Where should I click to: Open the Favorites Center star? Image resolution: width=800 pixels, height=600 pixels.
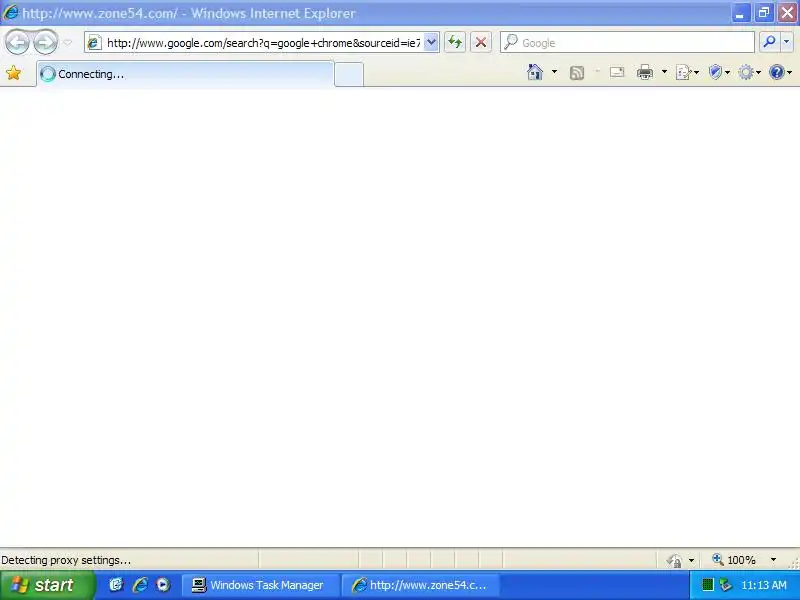point(14,73)
